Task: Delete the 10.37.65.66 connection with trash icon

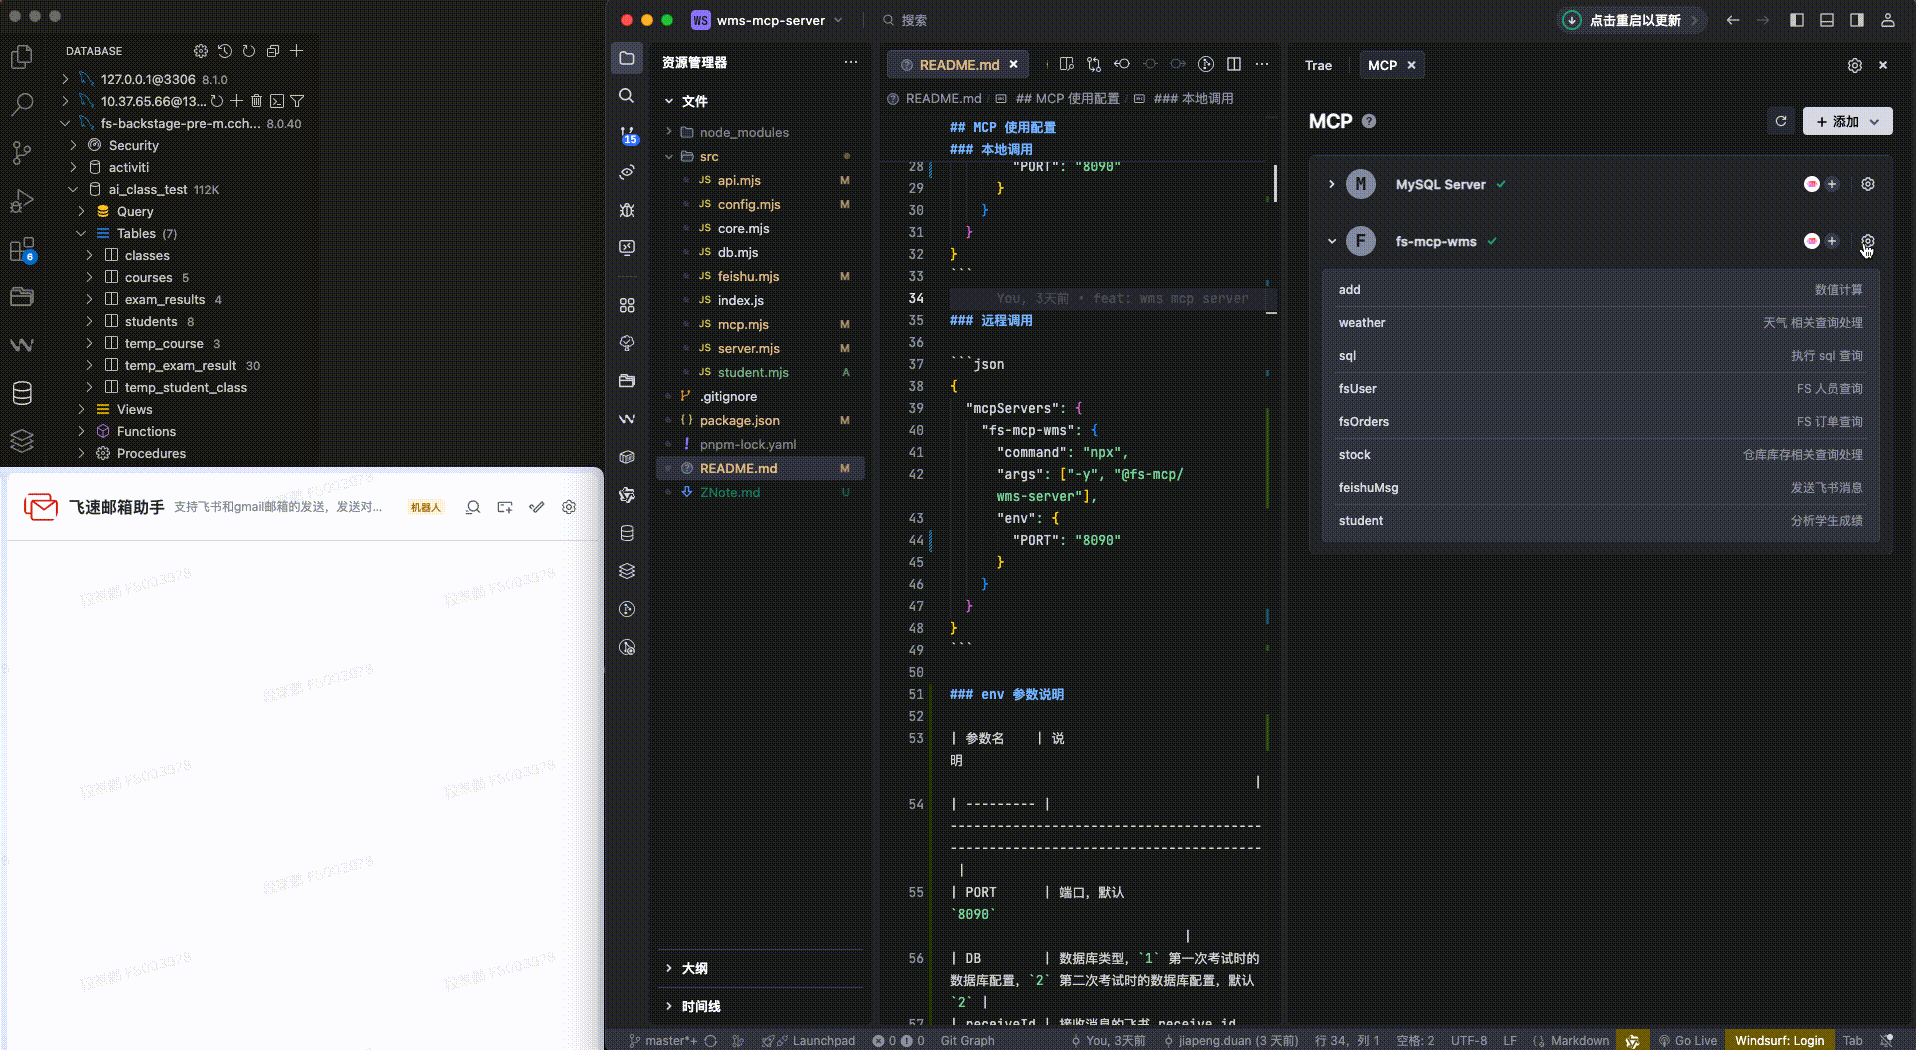Action: (x=256, y=101)
